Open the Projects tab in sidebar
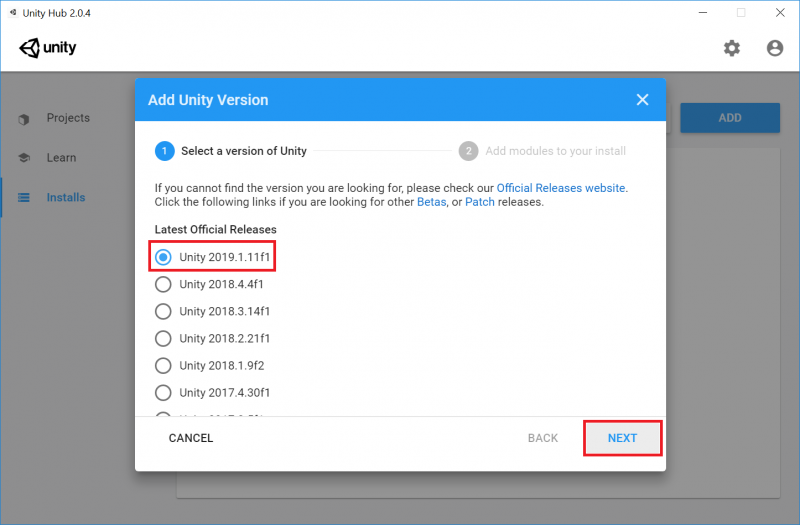The image size is (800, 525). click(x=68, y=118)
